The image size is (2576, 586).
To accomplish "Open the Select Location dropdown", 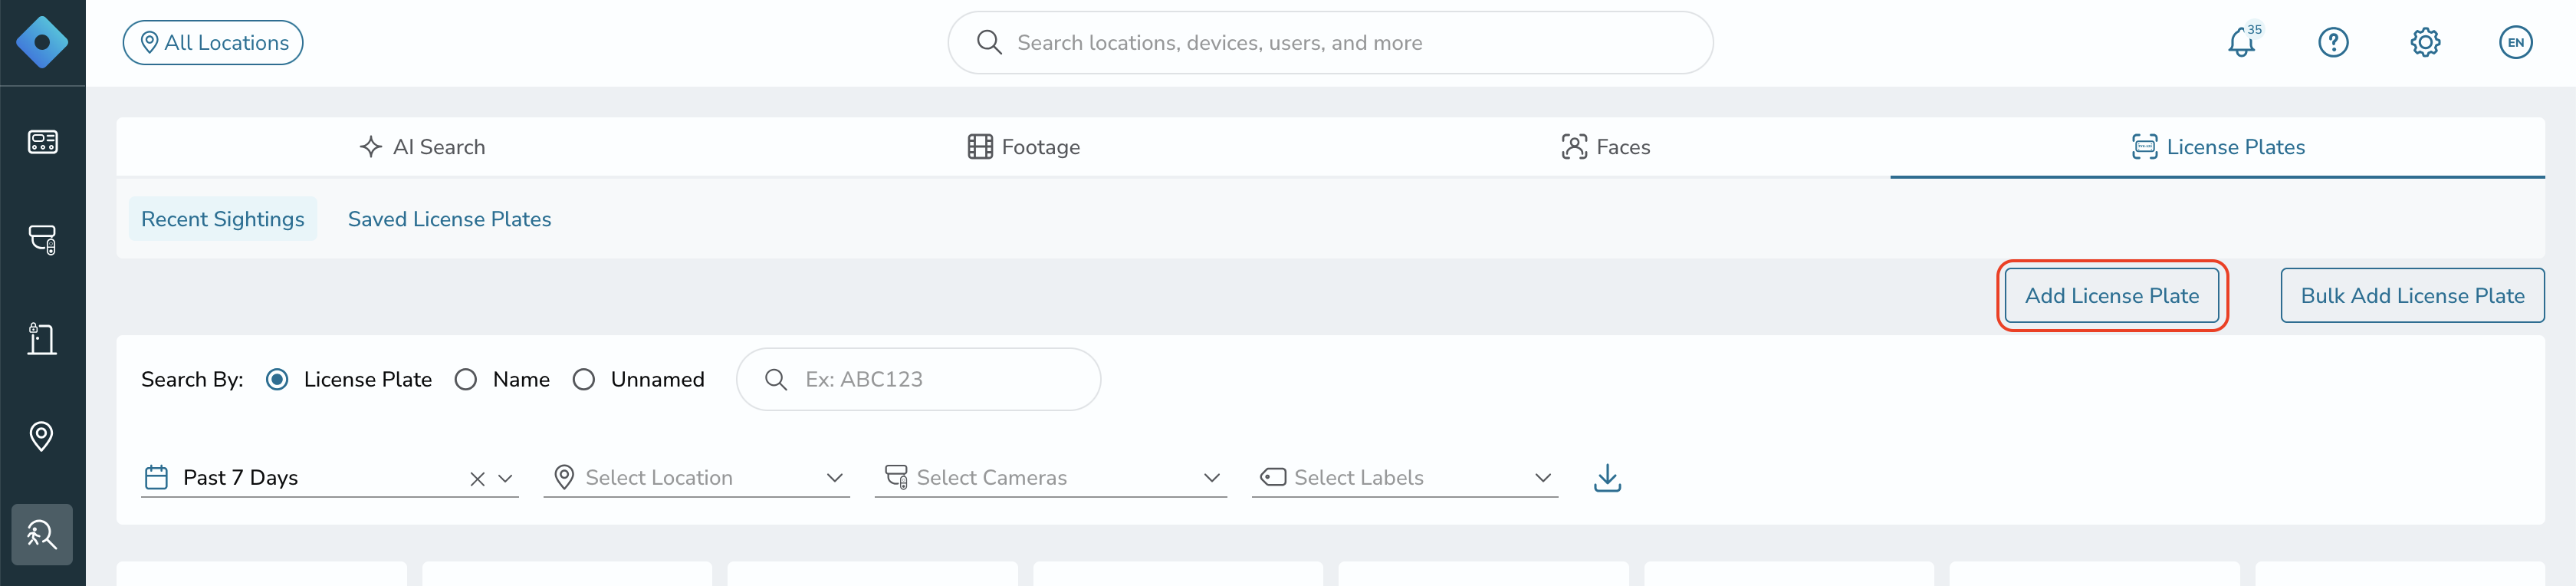I will (697, 478).
